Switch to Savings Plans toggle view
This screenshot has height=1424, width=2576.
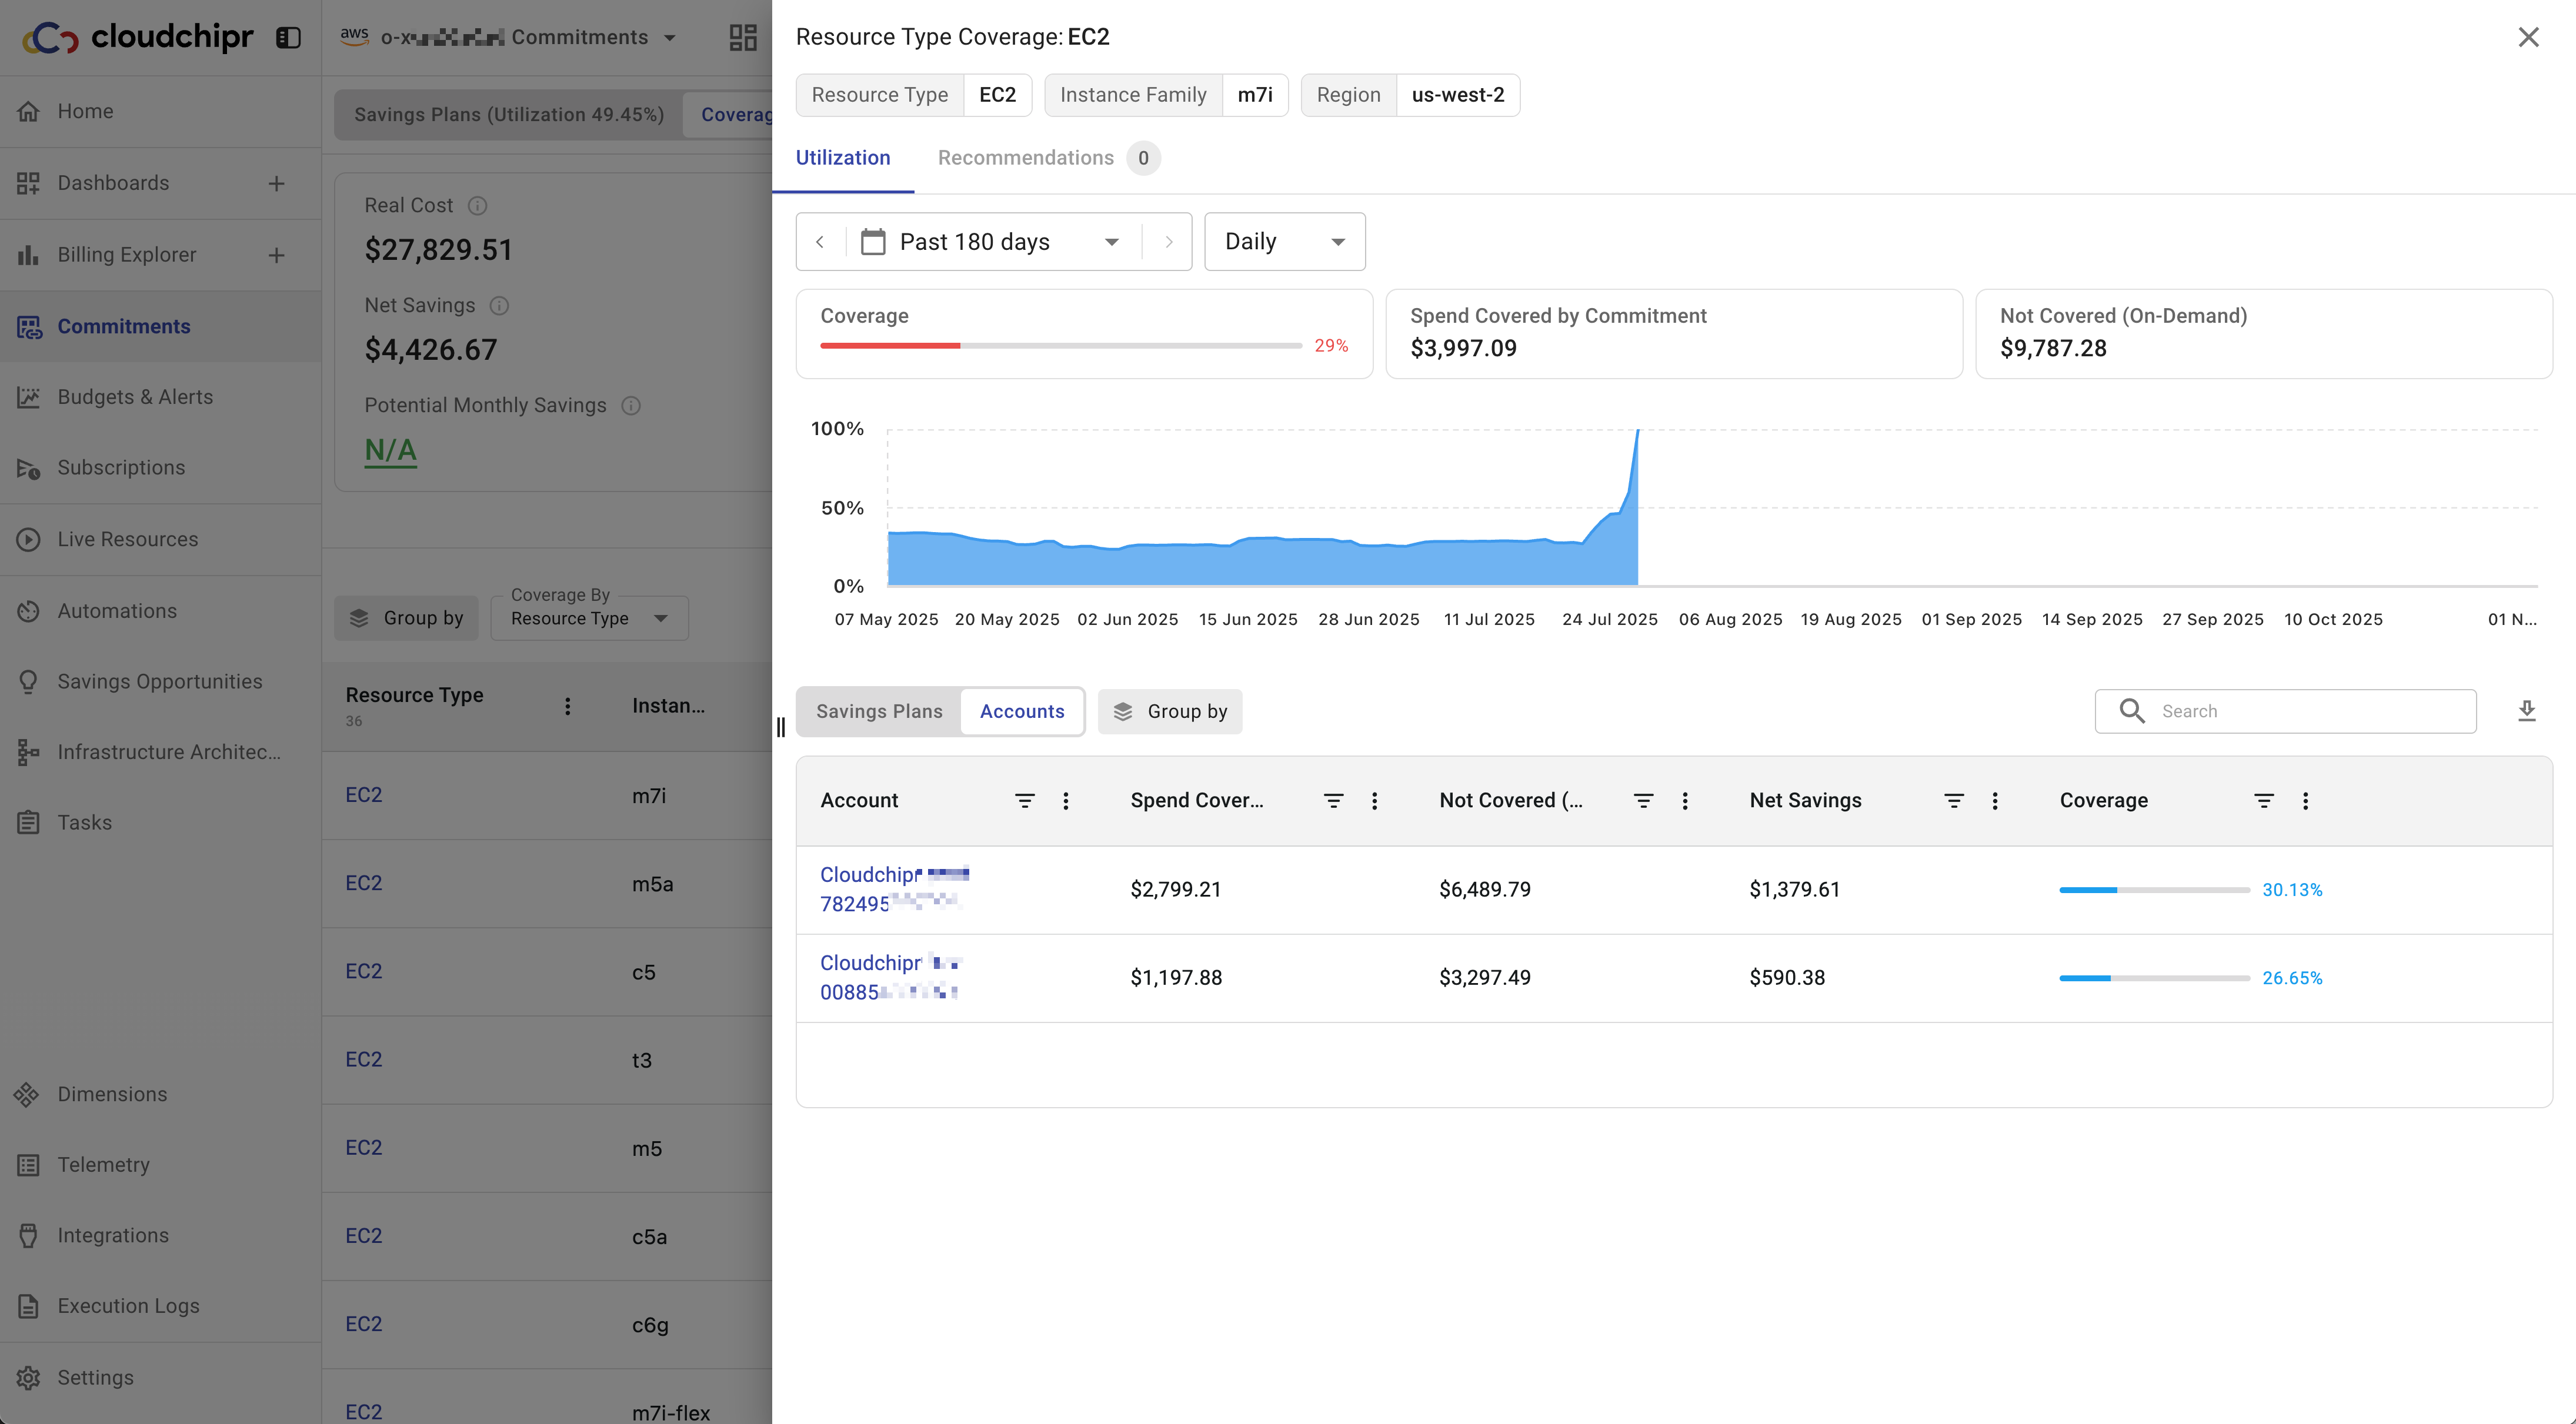[x=879, y=711]
